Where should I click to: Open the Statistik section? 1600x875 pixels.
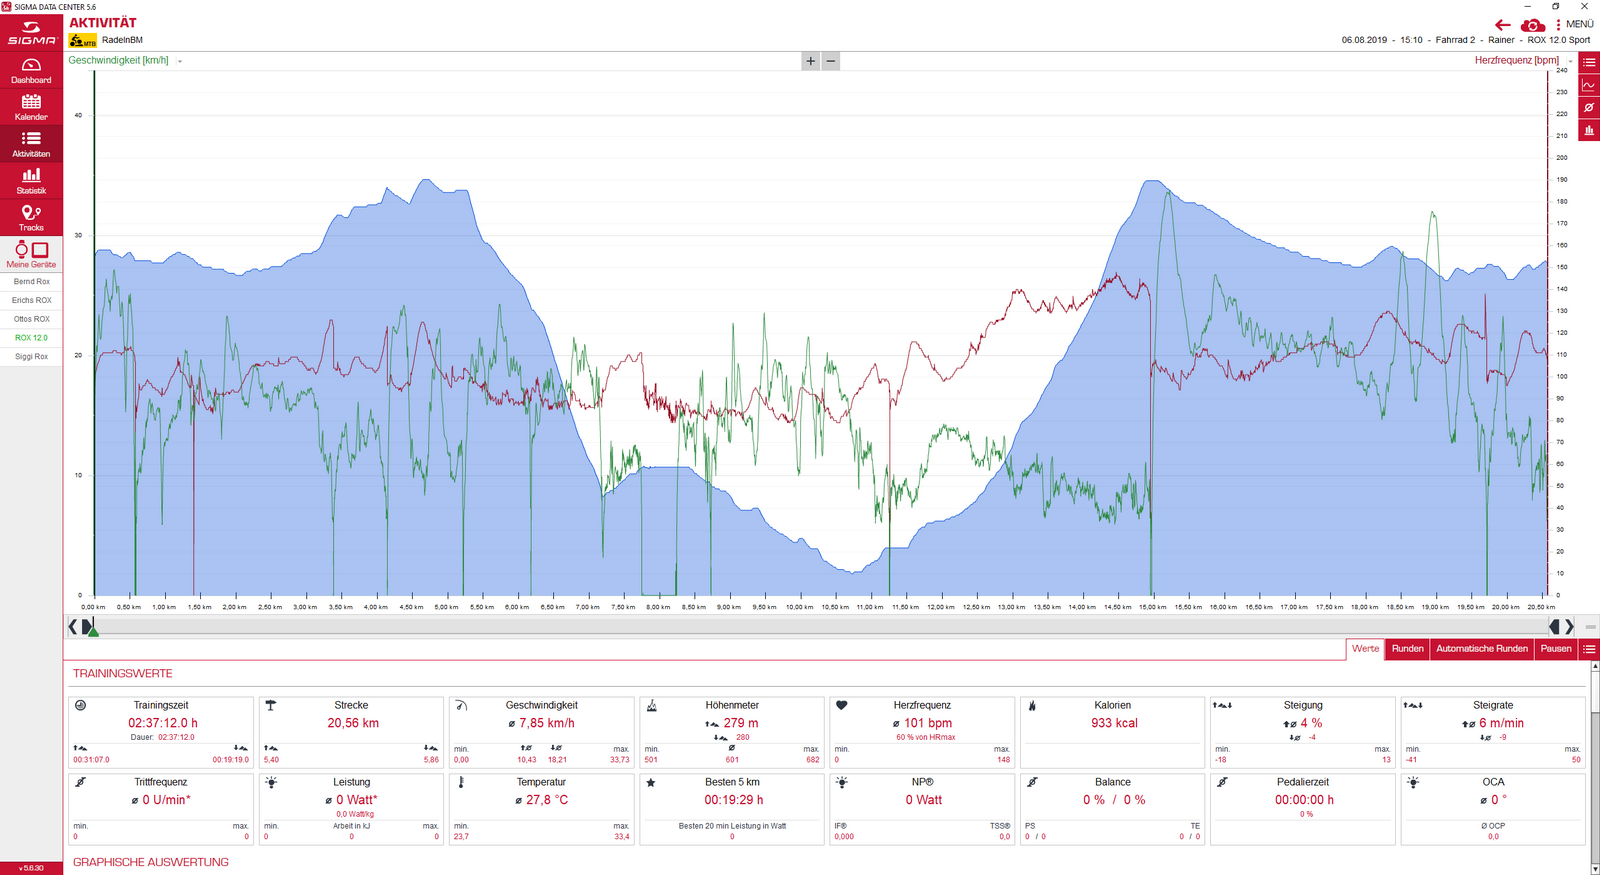point(31,181)
